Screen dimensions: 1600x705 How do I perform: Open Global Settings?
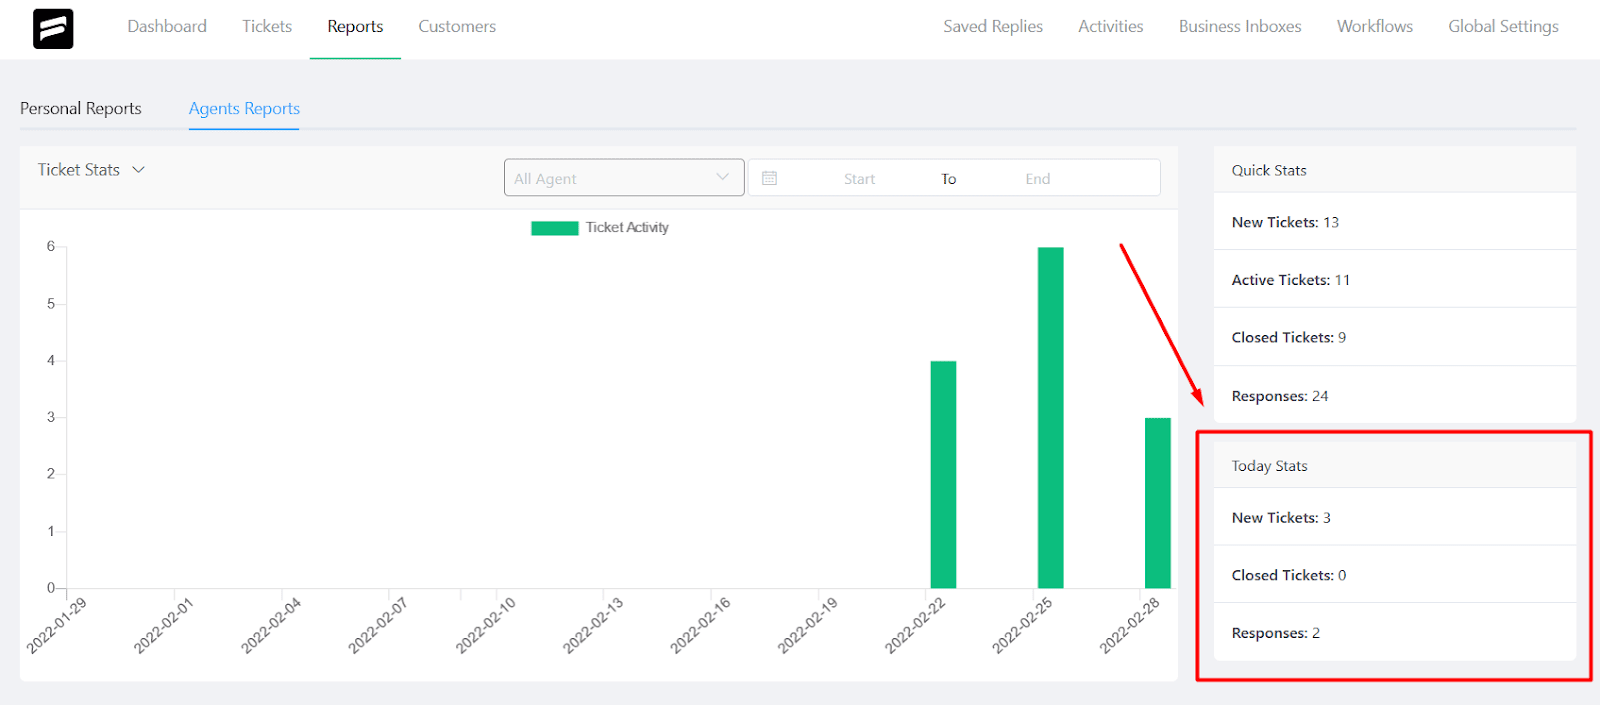pyautogui.click(x=1503, y=26)
